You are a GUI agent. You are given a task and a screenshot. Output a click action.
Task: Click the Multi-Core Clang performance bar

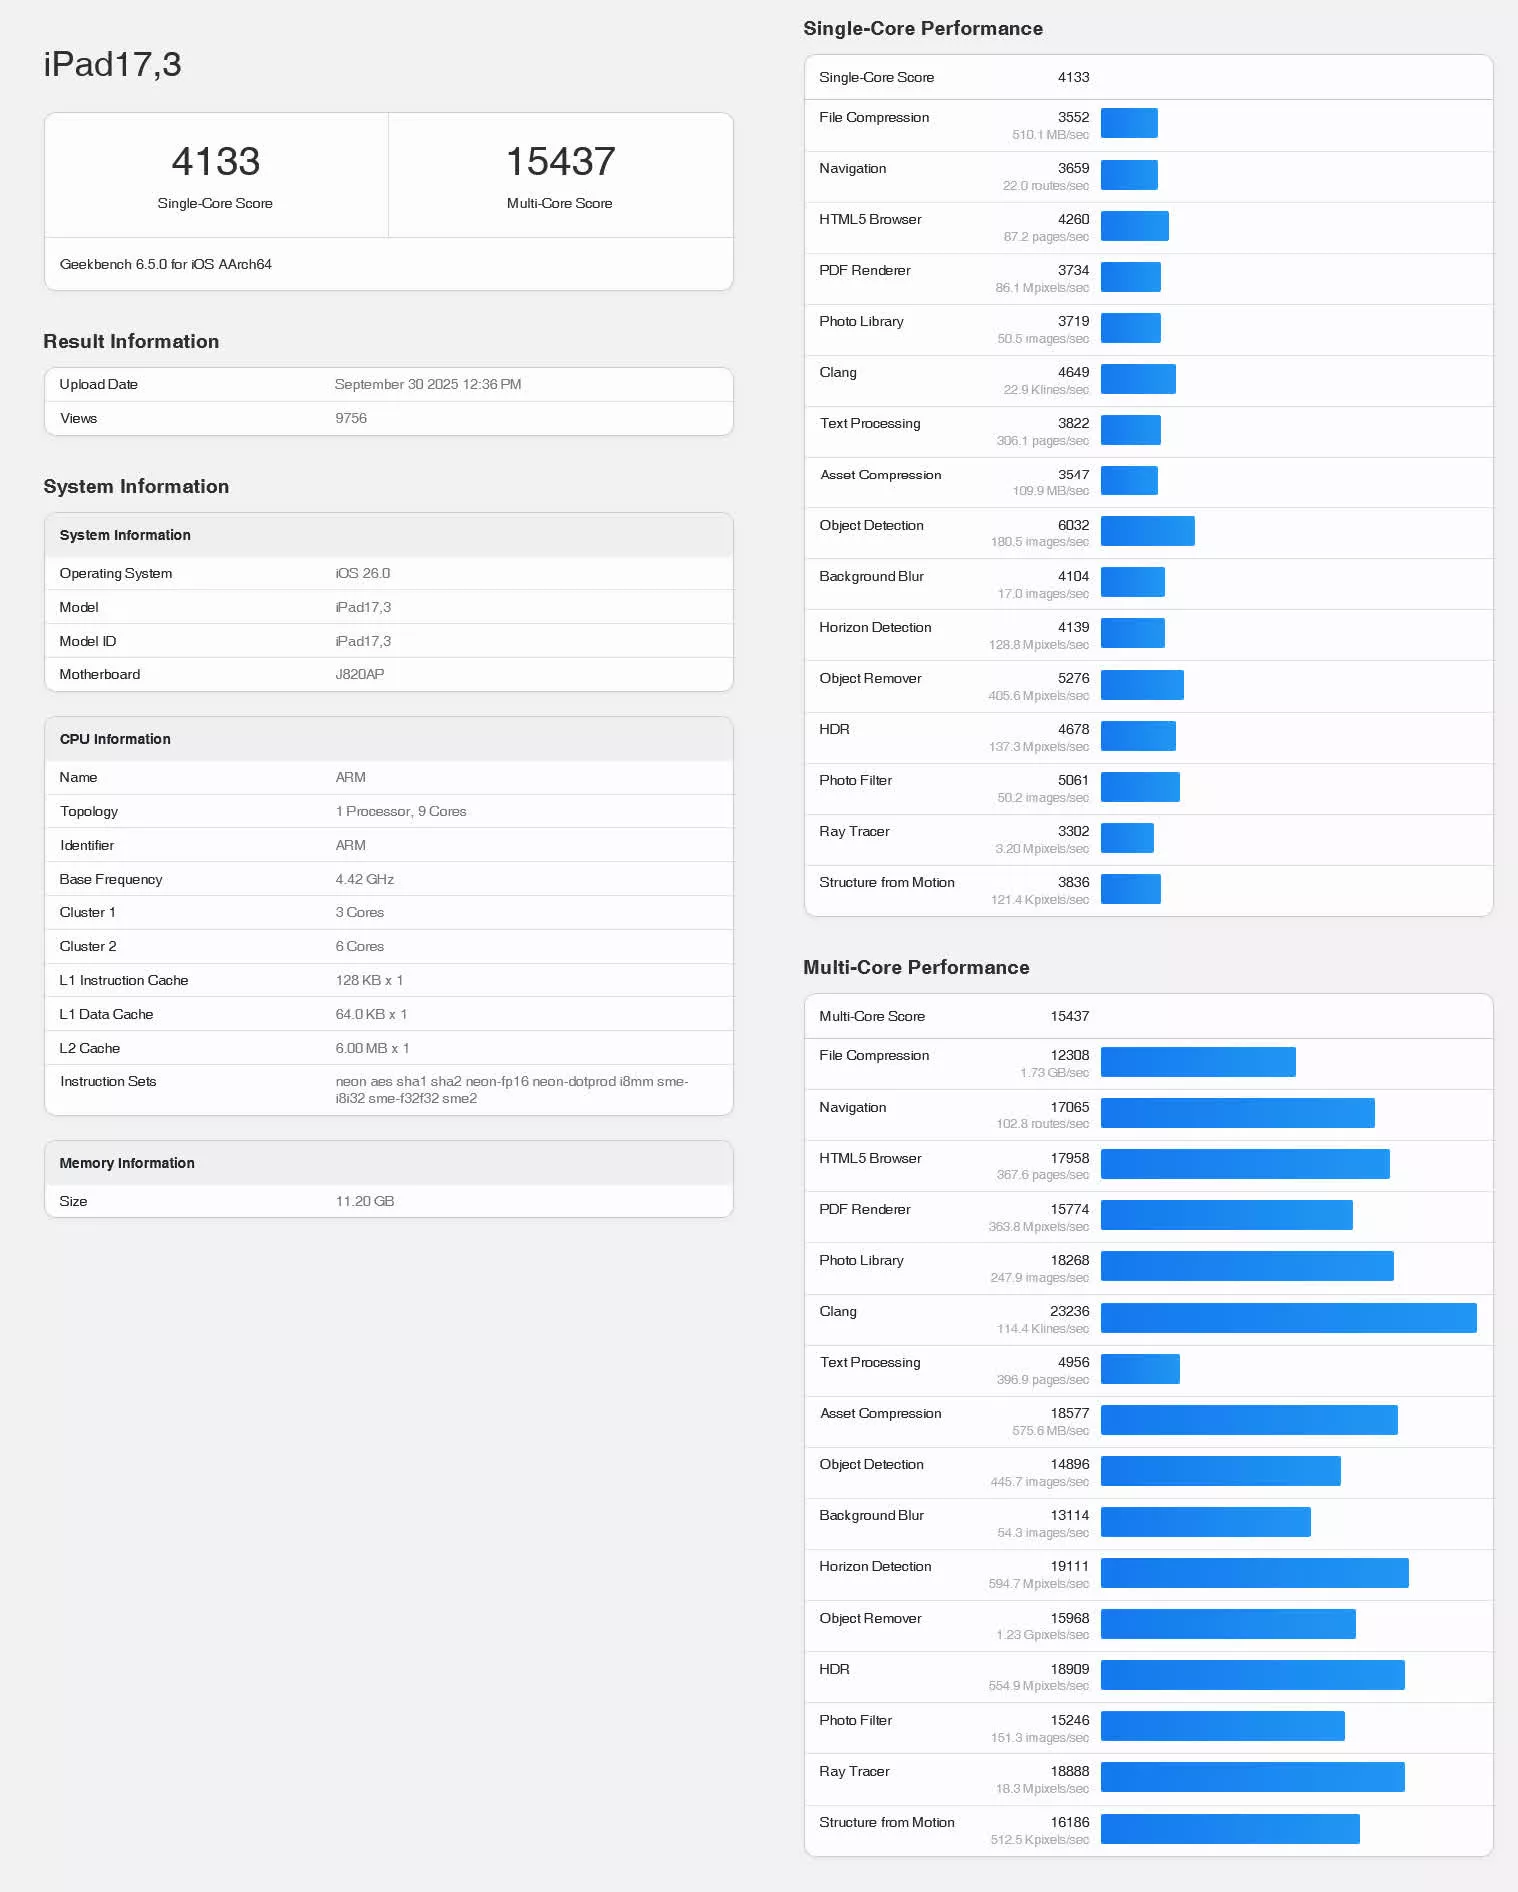1288,1318
